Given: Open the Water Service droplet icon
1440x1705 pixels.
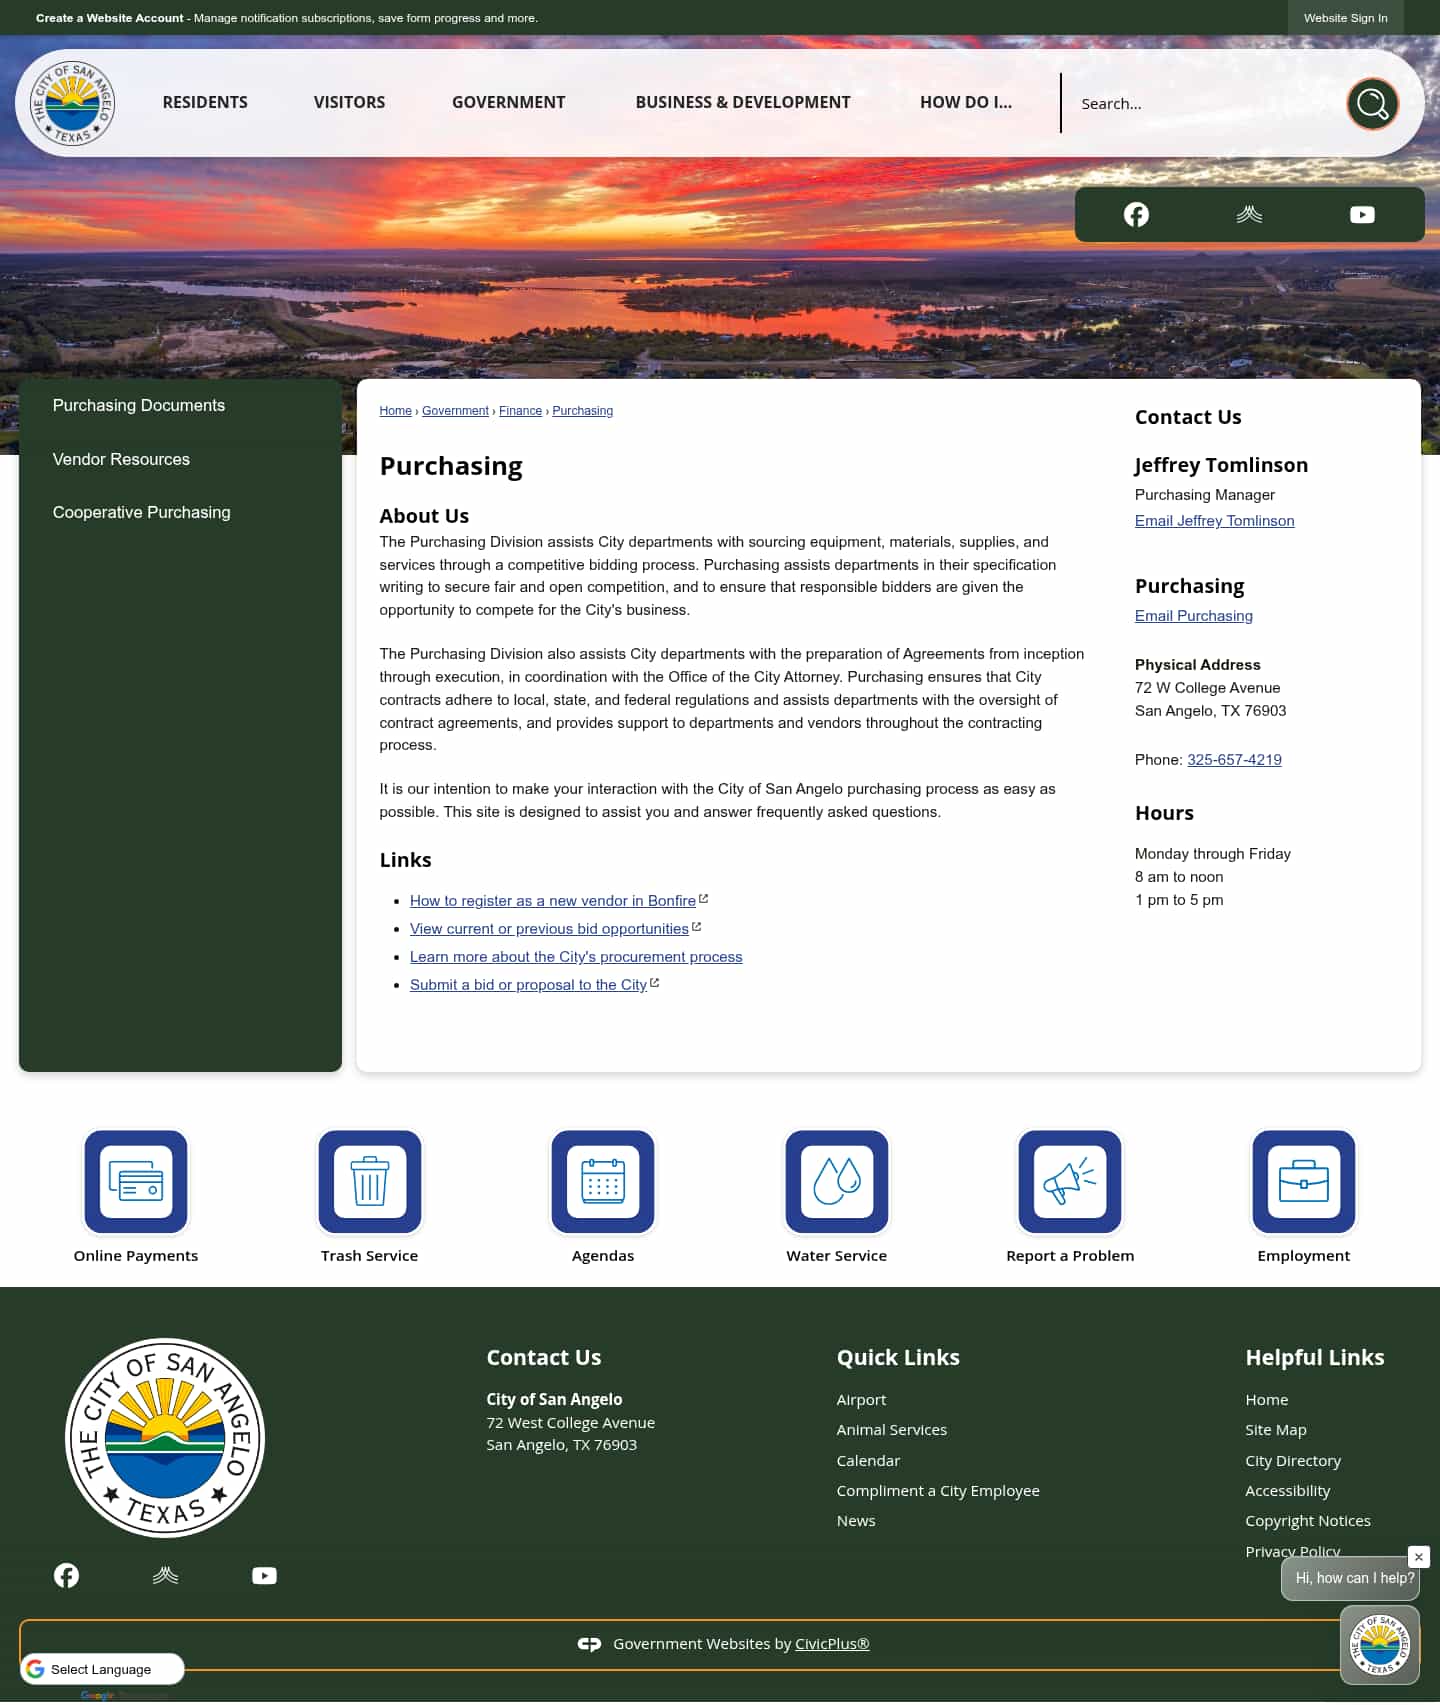Looking at the screenshot, I should pos(837,1181).
